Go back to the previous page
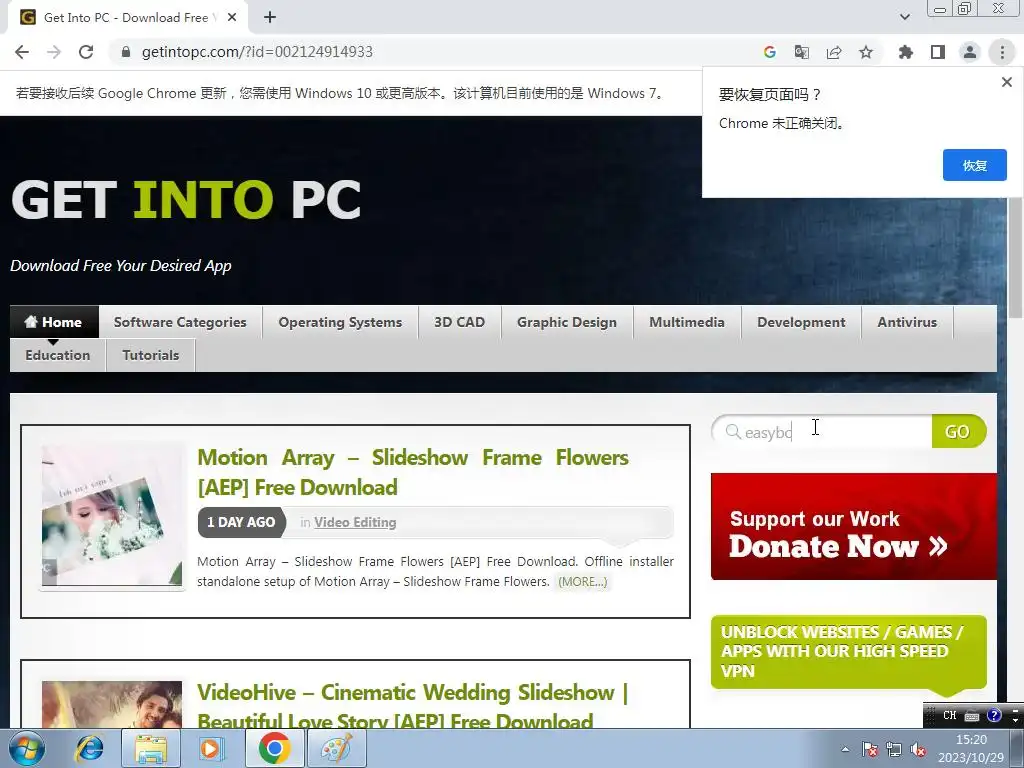The height and width of the screenshot is (768, 1024). coord(22,52)
